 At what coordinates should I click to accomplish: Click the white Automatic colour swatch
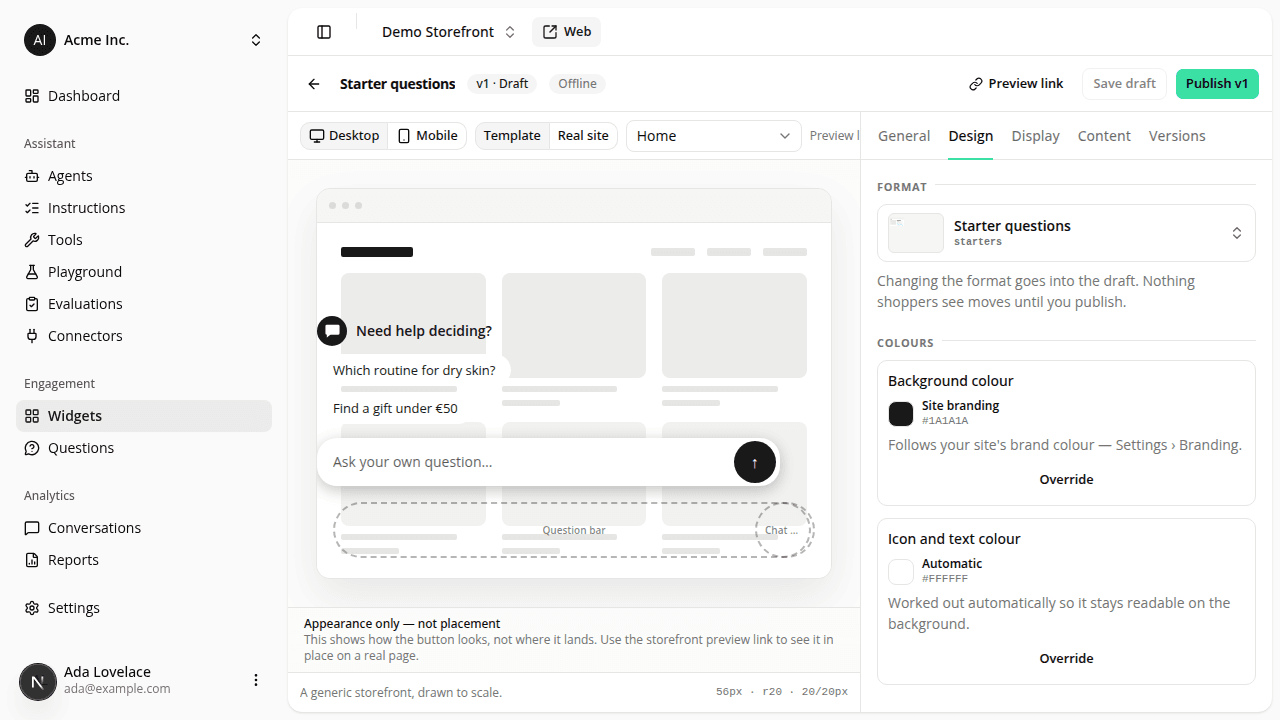901,571
